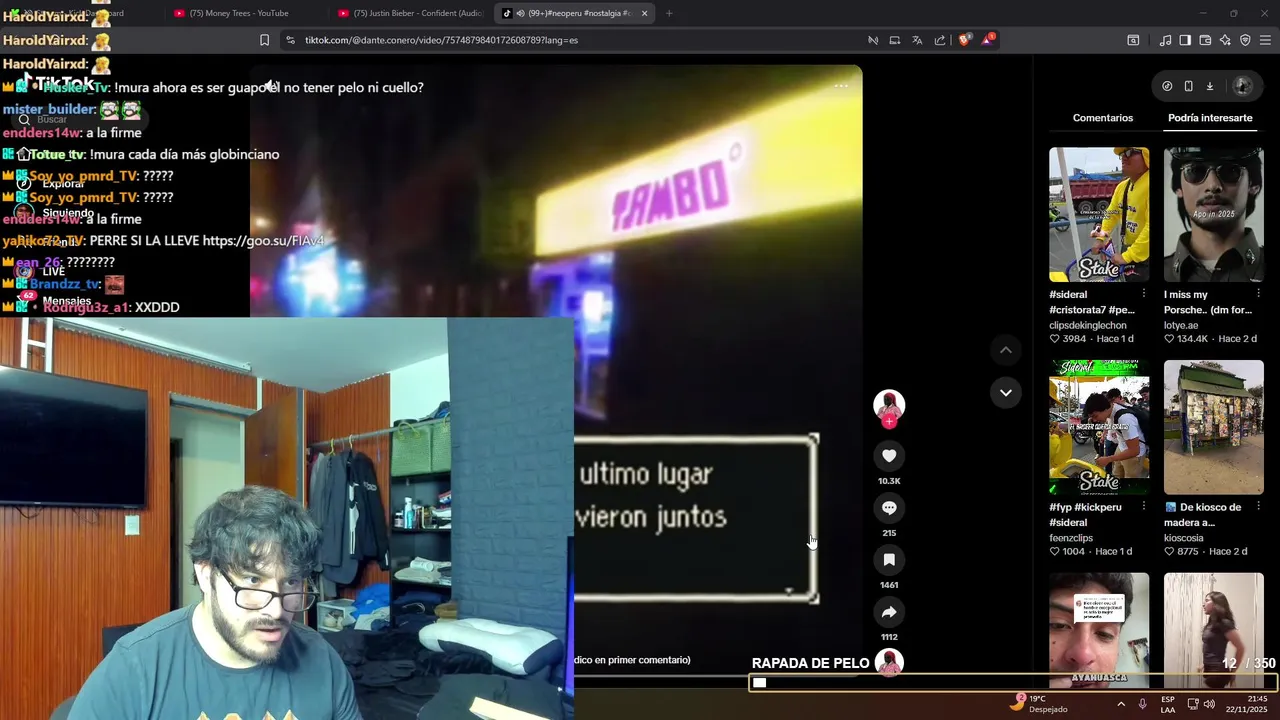Open ESP LAA keyboard language switcher
The height and width of the screenshot is (720, 1280).
pyautogui.click(x=1168, y=704)
